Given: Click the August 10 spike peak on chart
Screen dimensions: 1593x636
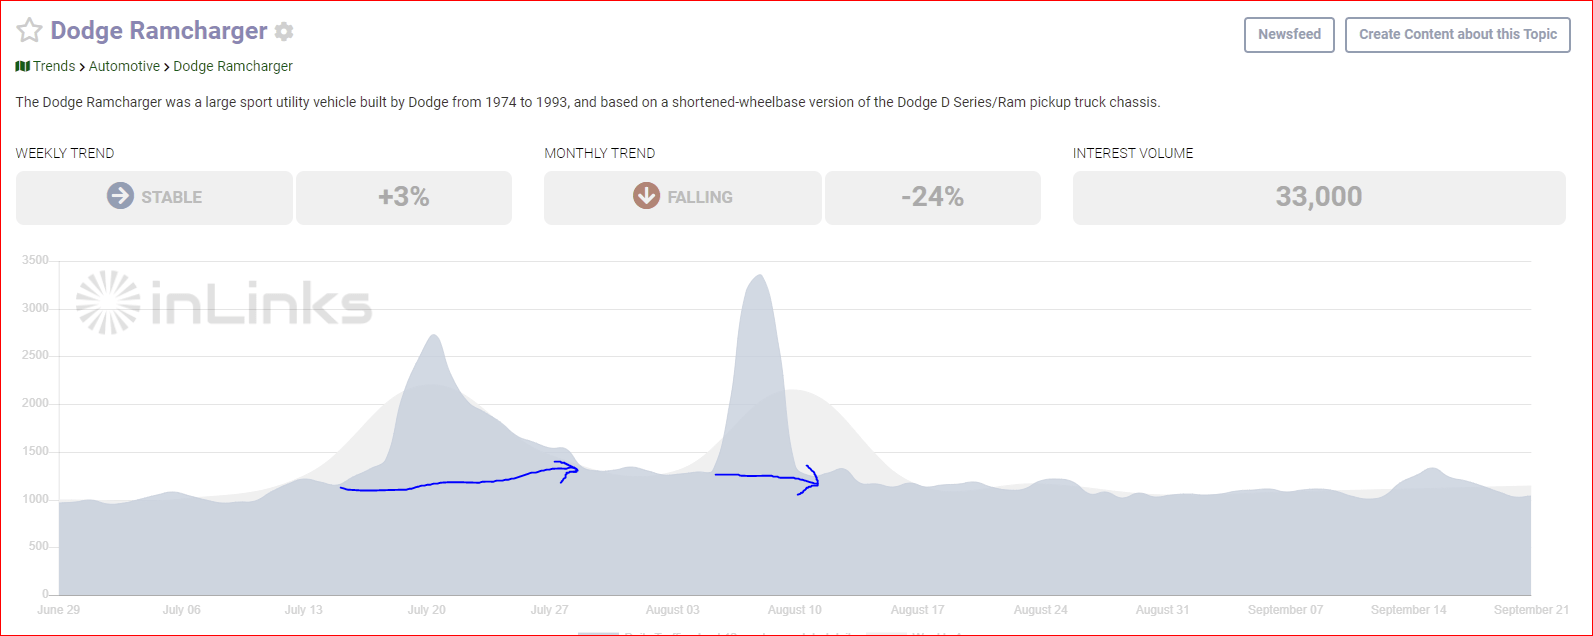Looking at the screenshot, I should coord(759,277).
